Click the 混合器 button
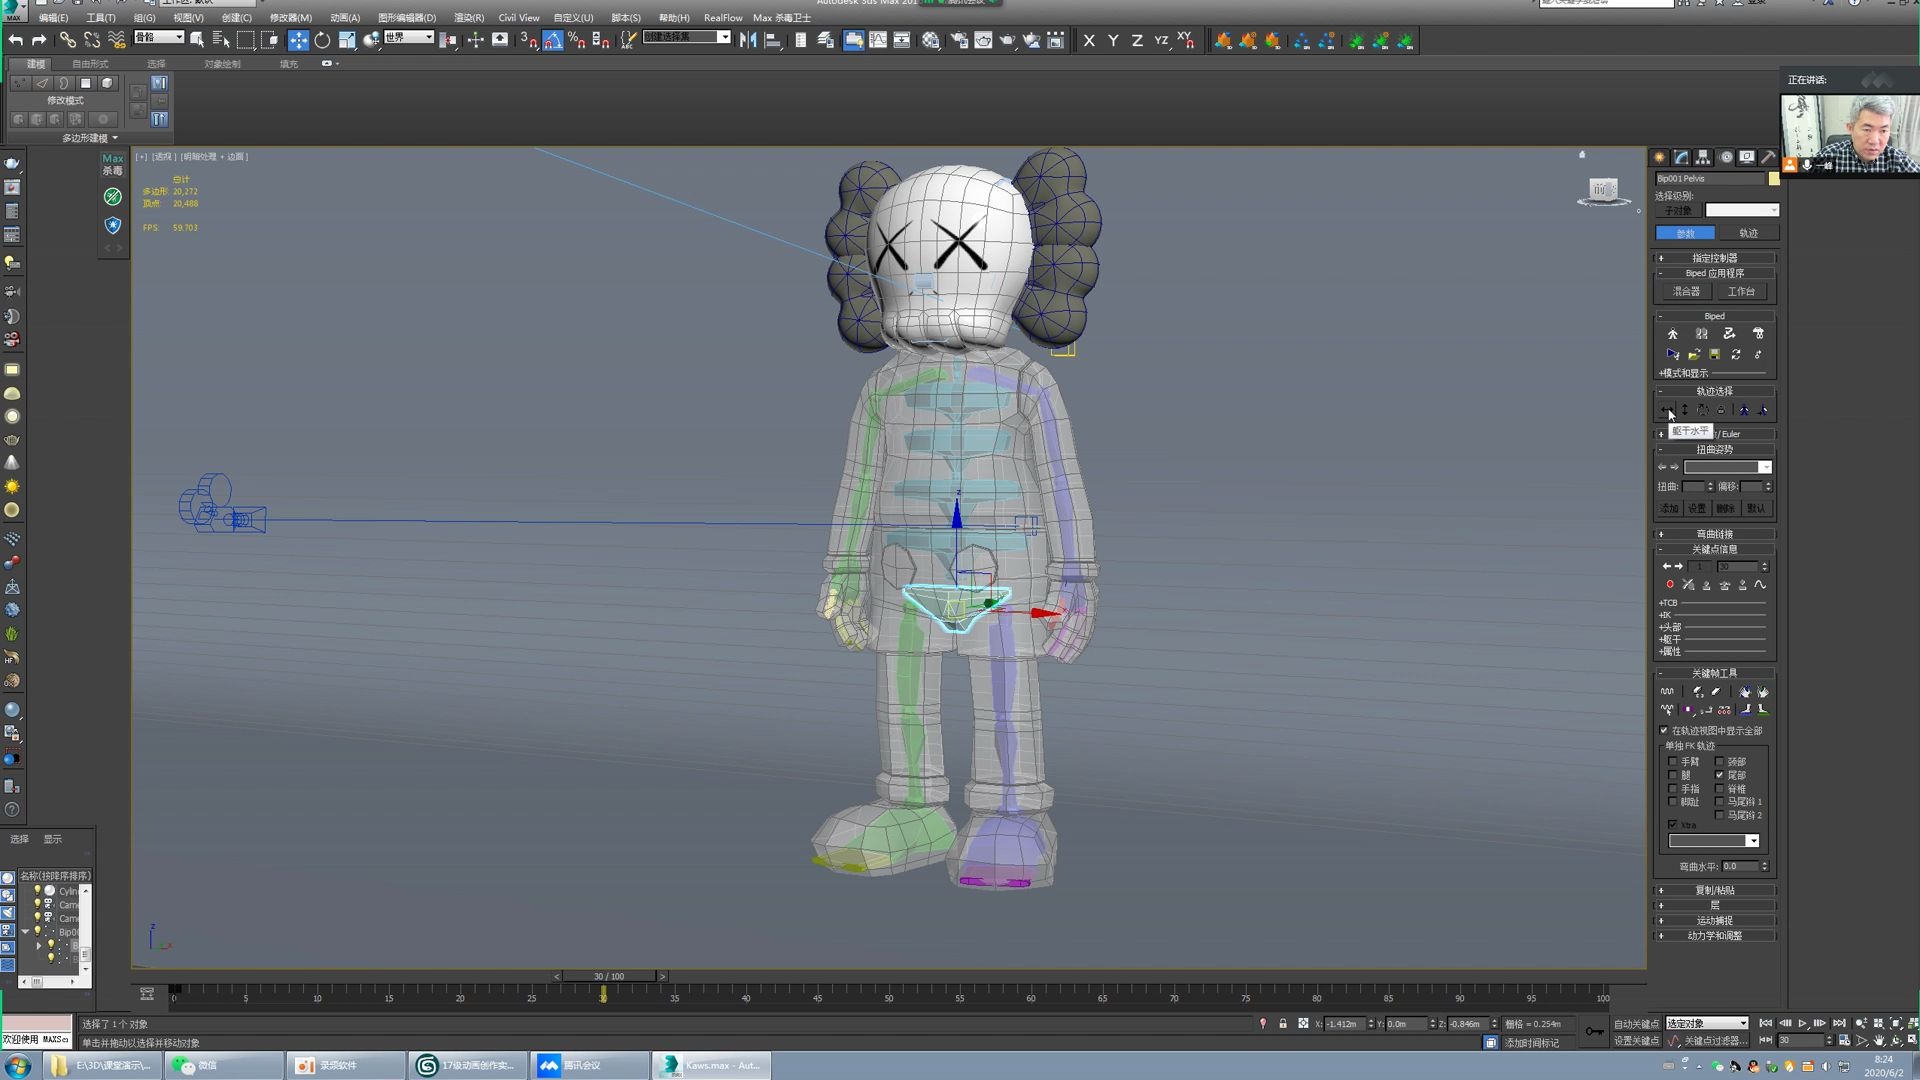The image size is (1920, 1080). pyautogui.click(x=1686, y=292)
